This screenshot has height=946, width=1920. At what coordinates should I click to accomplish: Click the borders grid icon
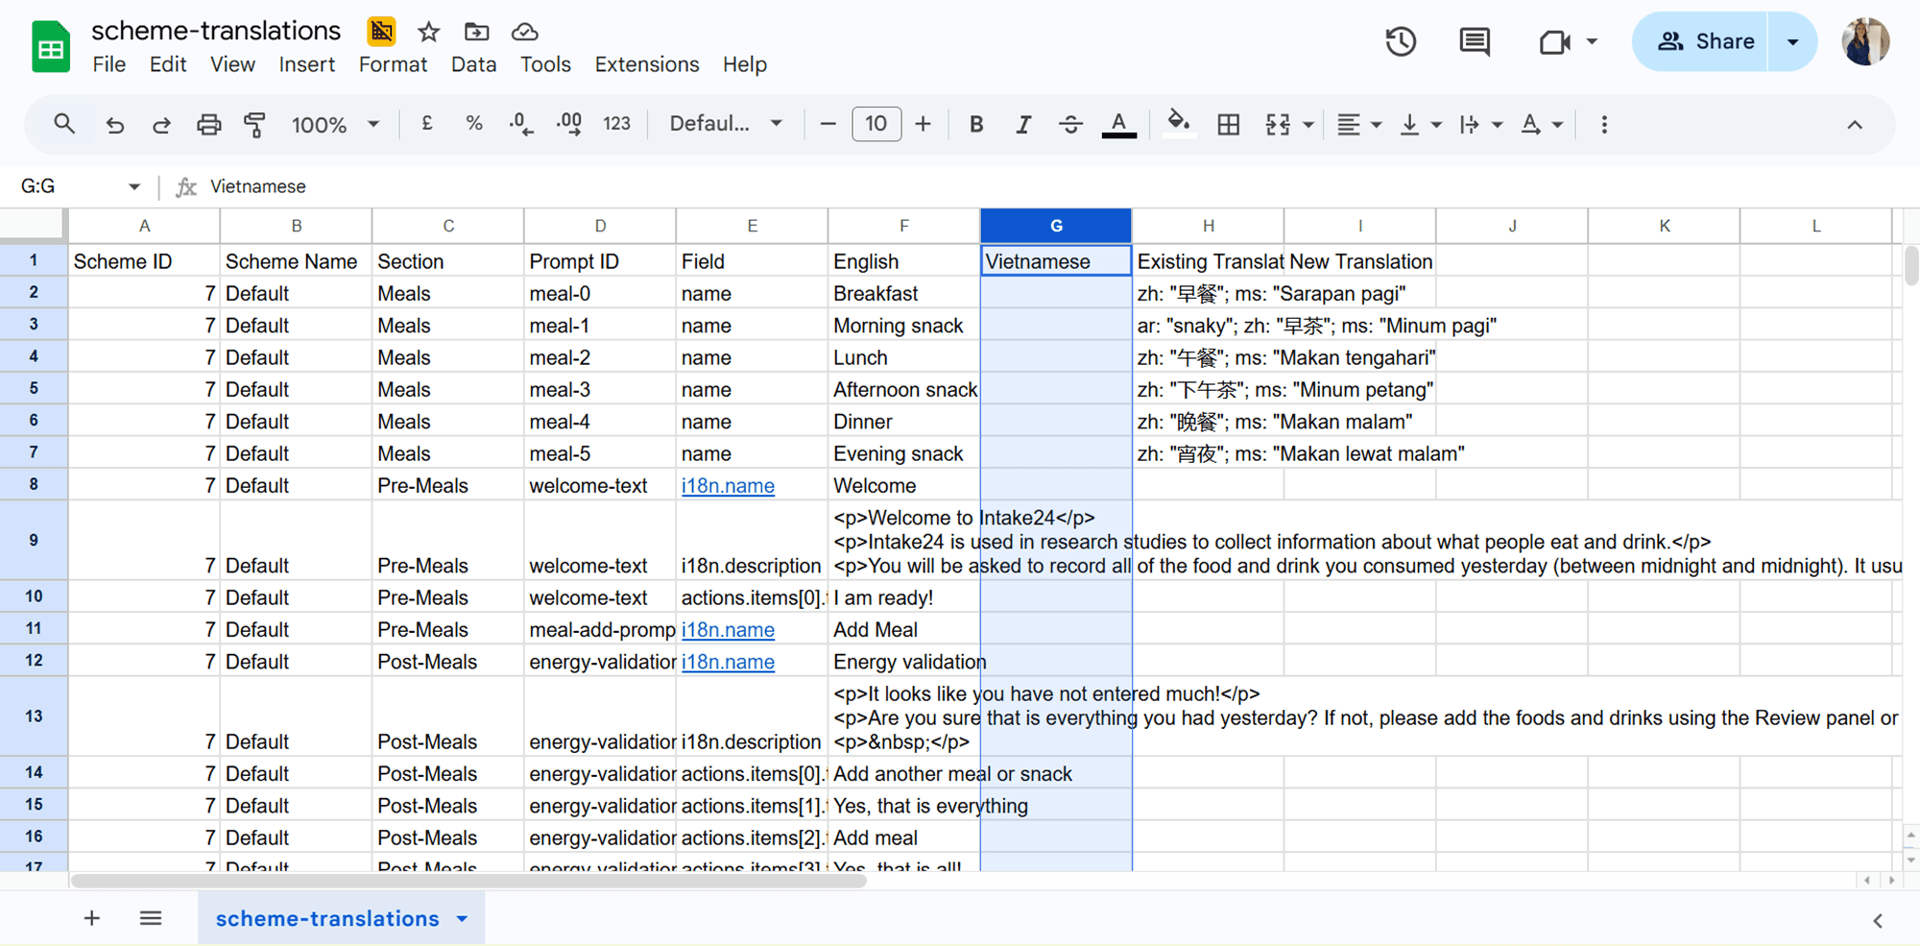pyautogui.click(x=1228, y=124)
